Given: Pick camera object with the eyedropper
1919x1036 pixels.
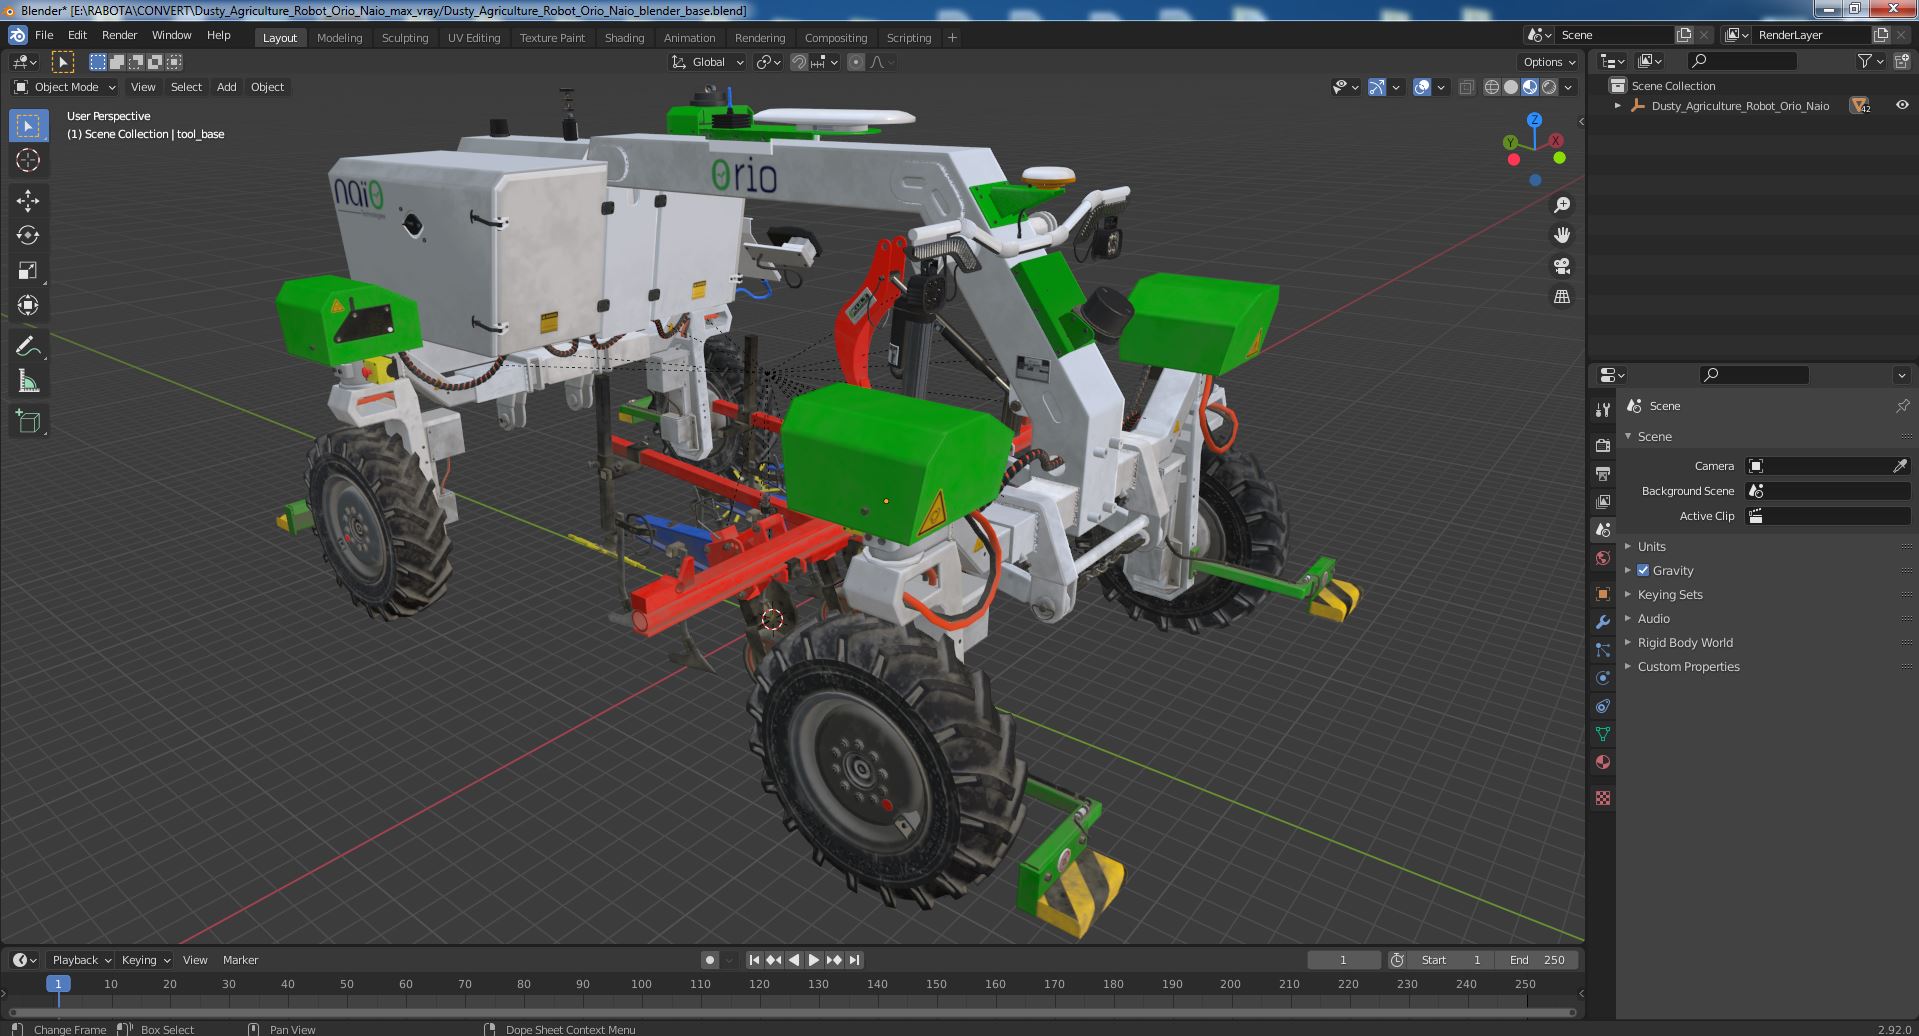Looking at the screenshot, I should point(1899,466).
